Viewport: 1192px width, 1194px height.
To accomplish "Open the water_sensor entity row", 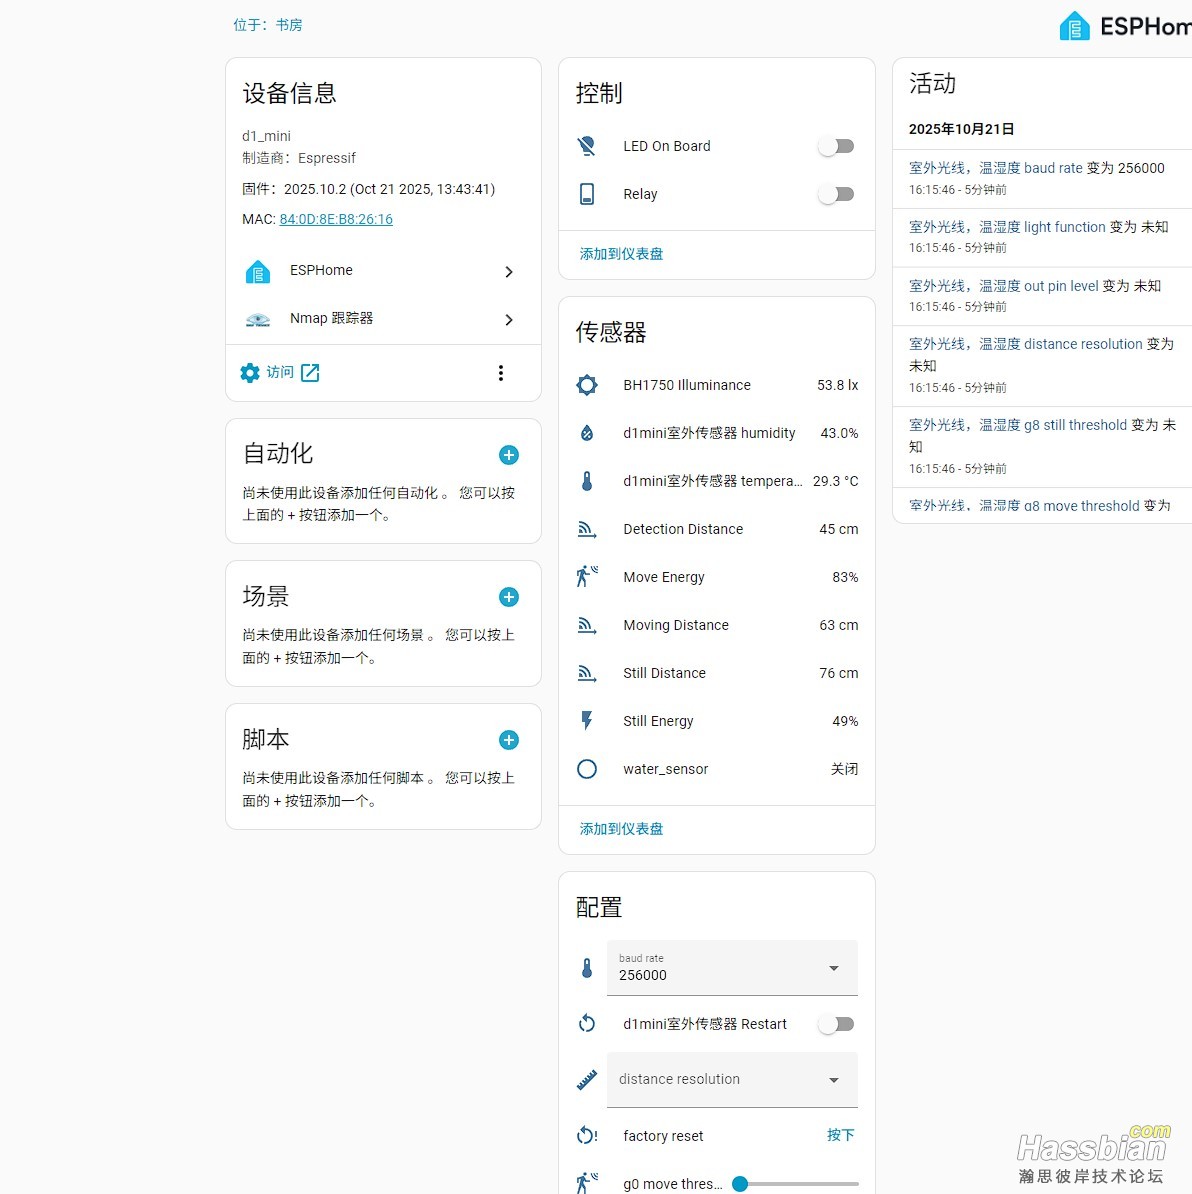I will tap(716, 769).
